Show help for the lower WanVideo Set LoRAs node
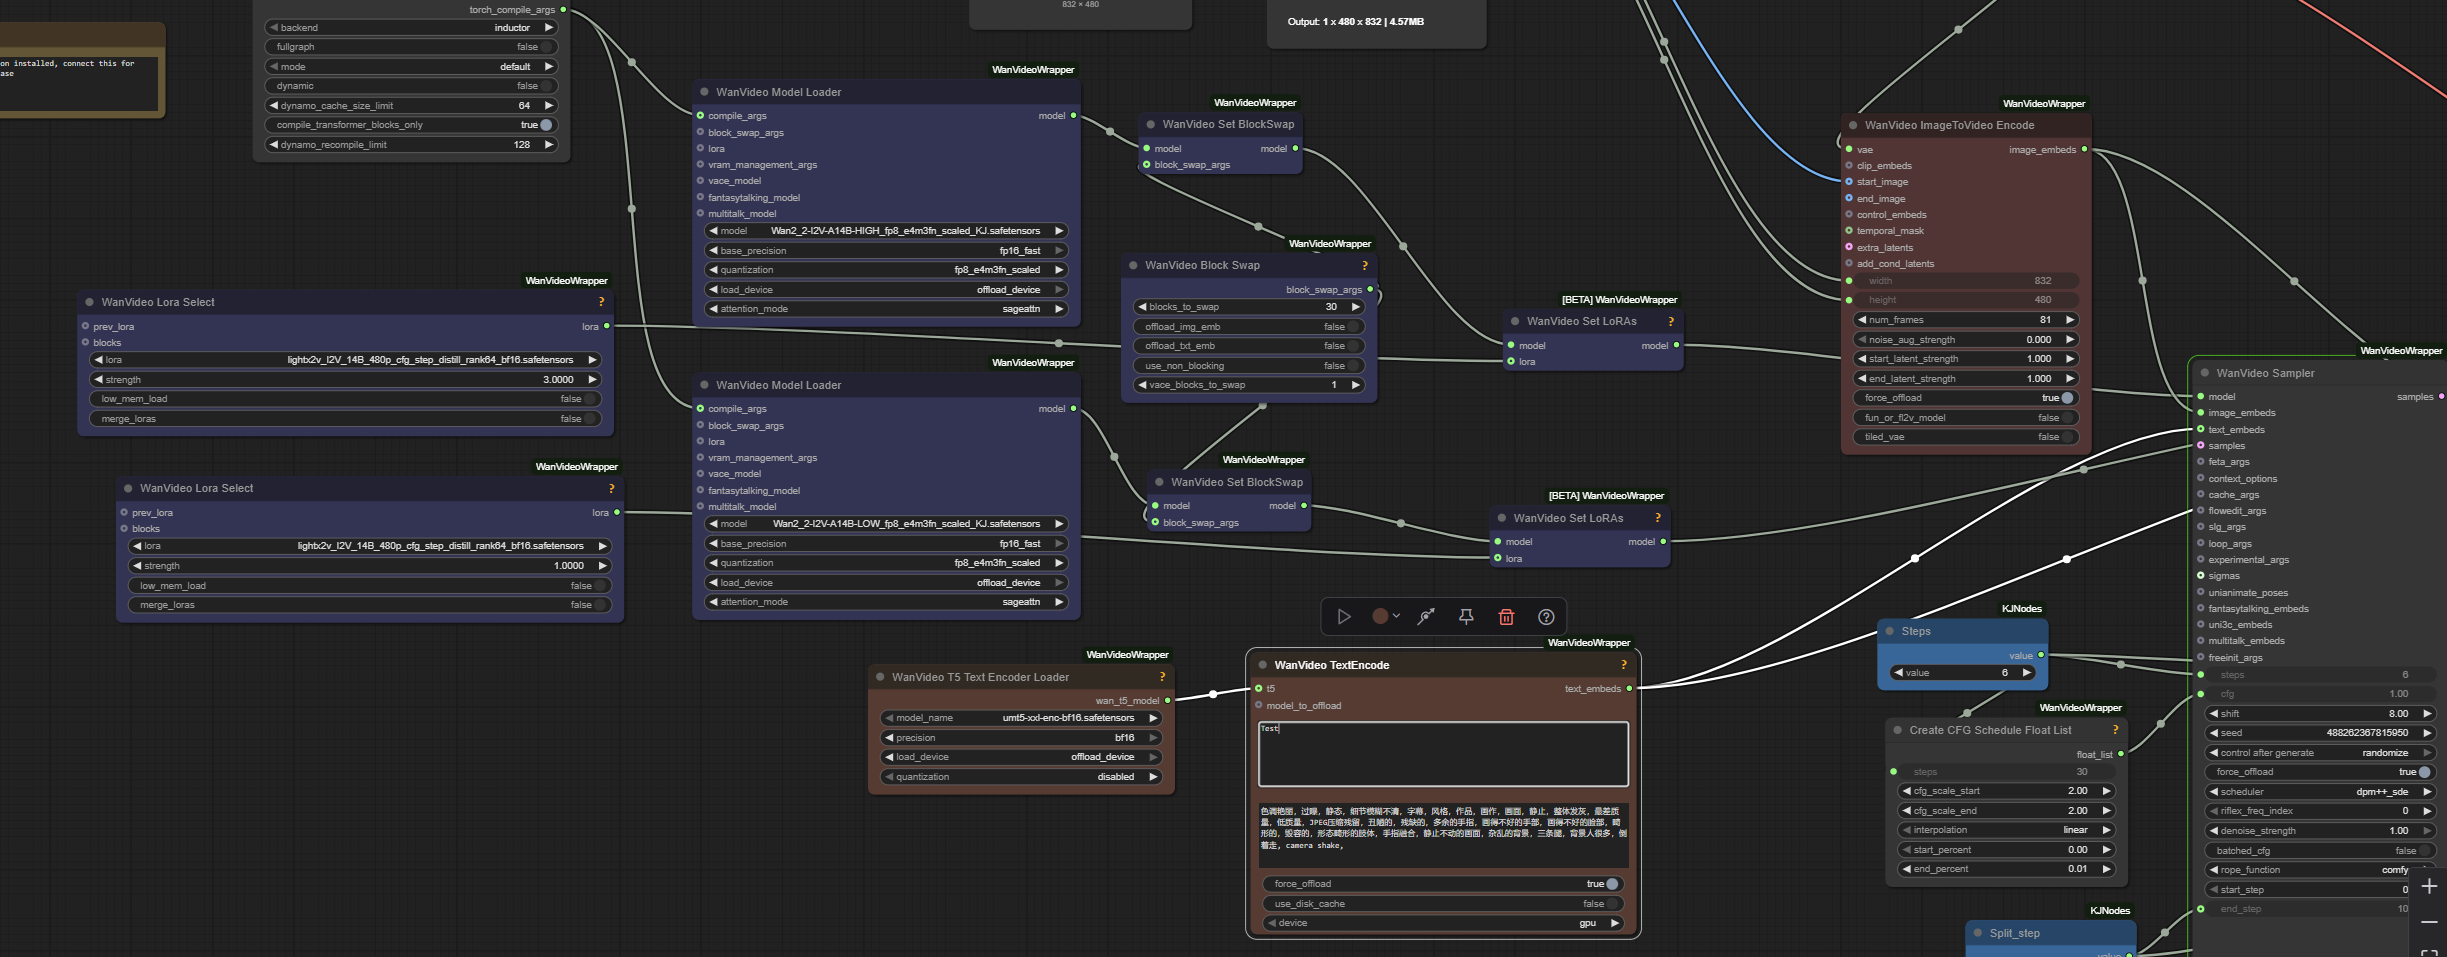This screenshot has width=2447, height=957. 1657,518
